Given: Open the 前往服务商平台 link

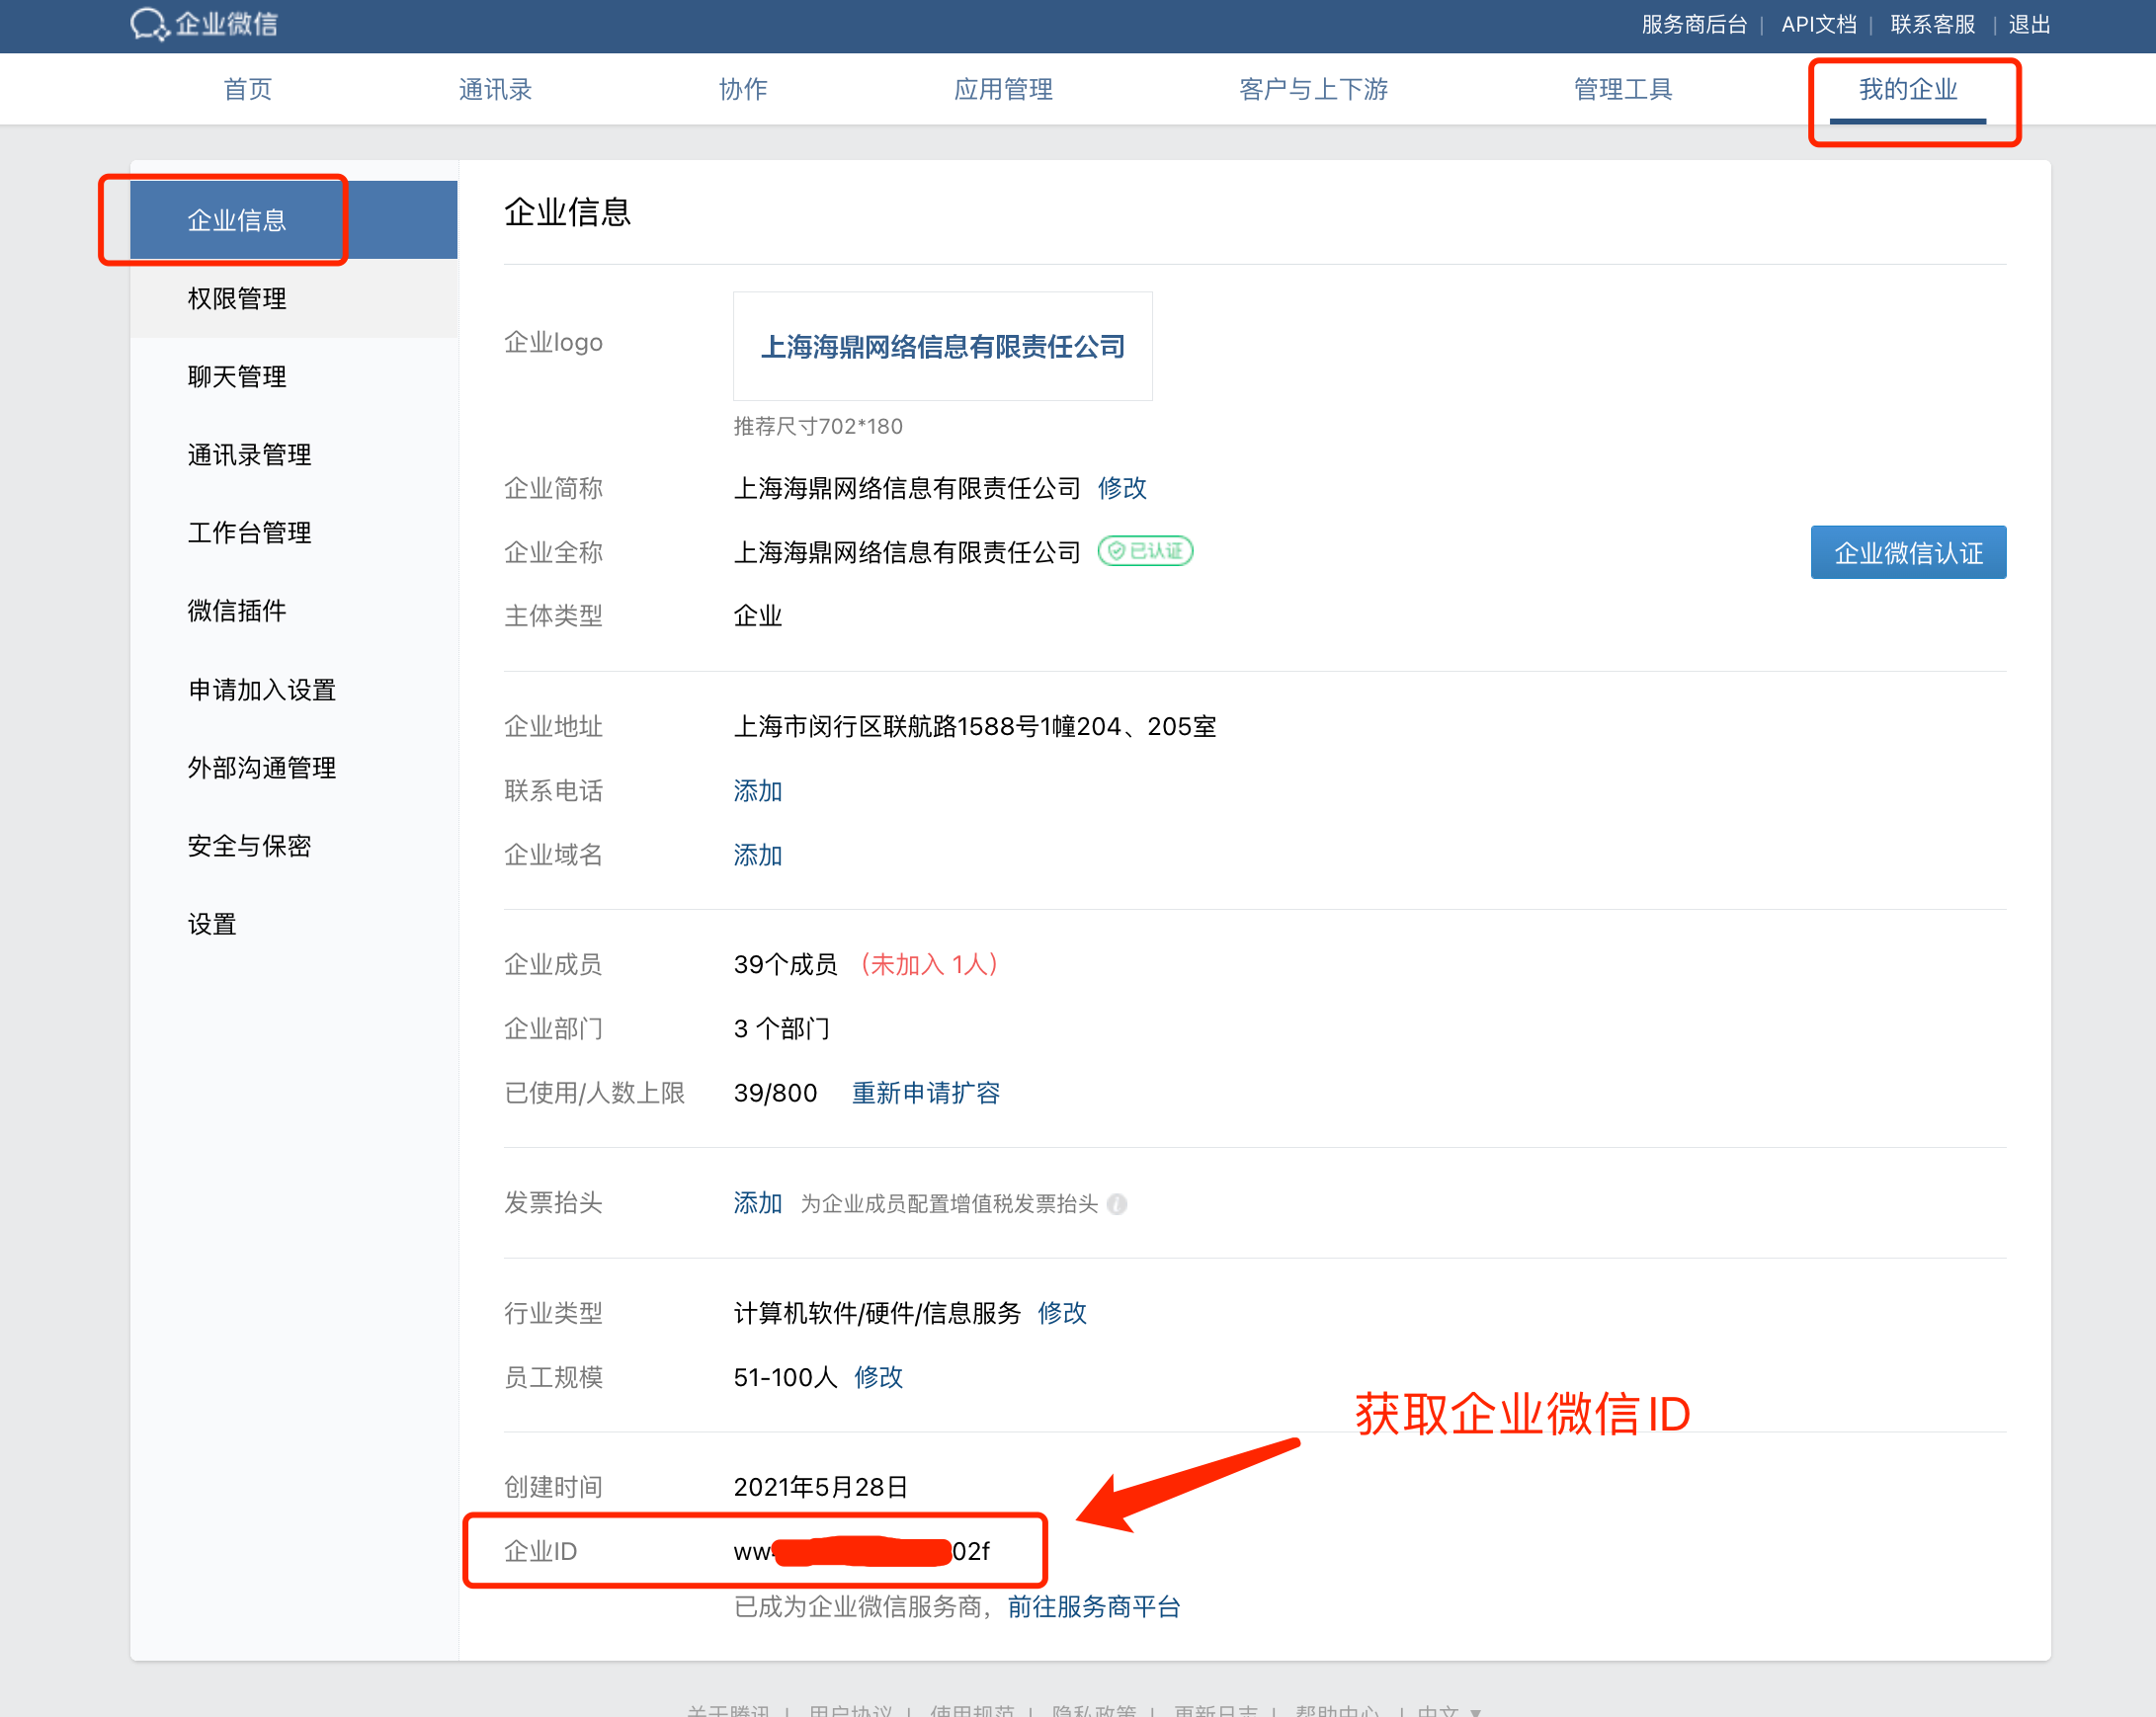Looking at the screenshot, I should point(1093,1606).
